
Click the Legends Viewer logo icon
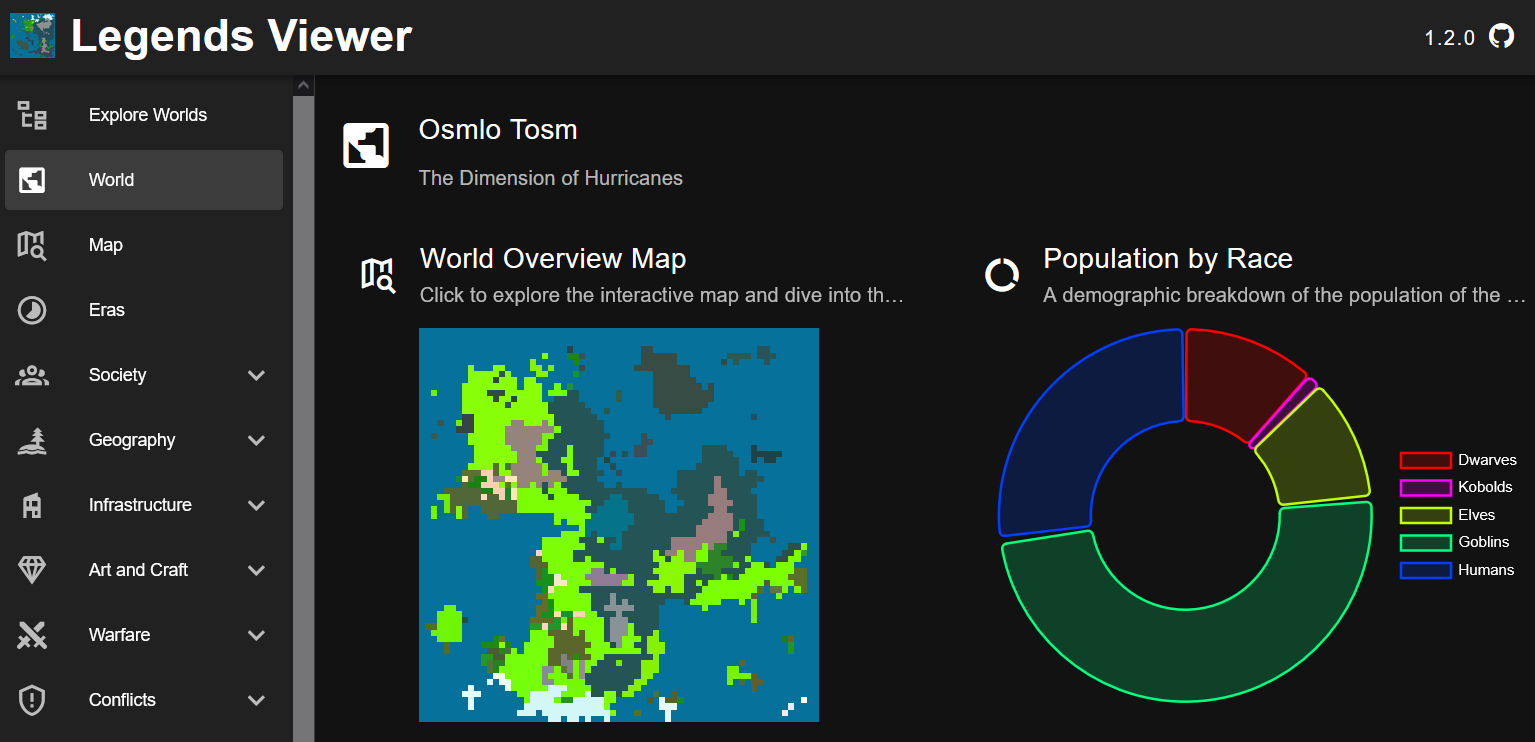32,36
